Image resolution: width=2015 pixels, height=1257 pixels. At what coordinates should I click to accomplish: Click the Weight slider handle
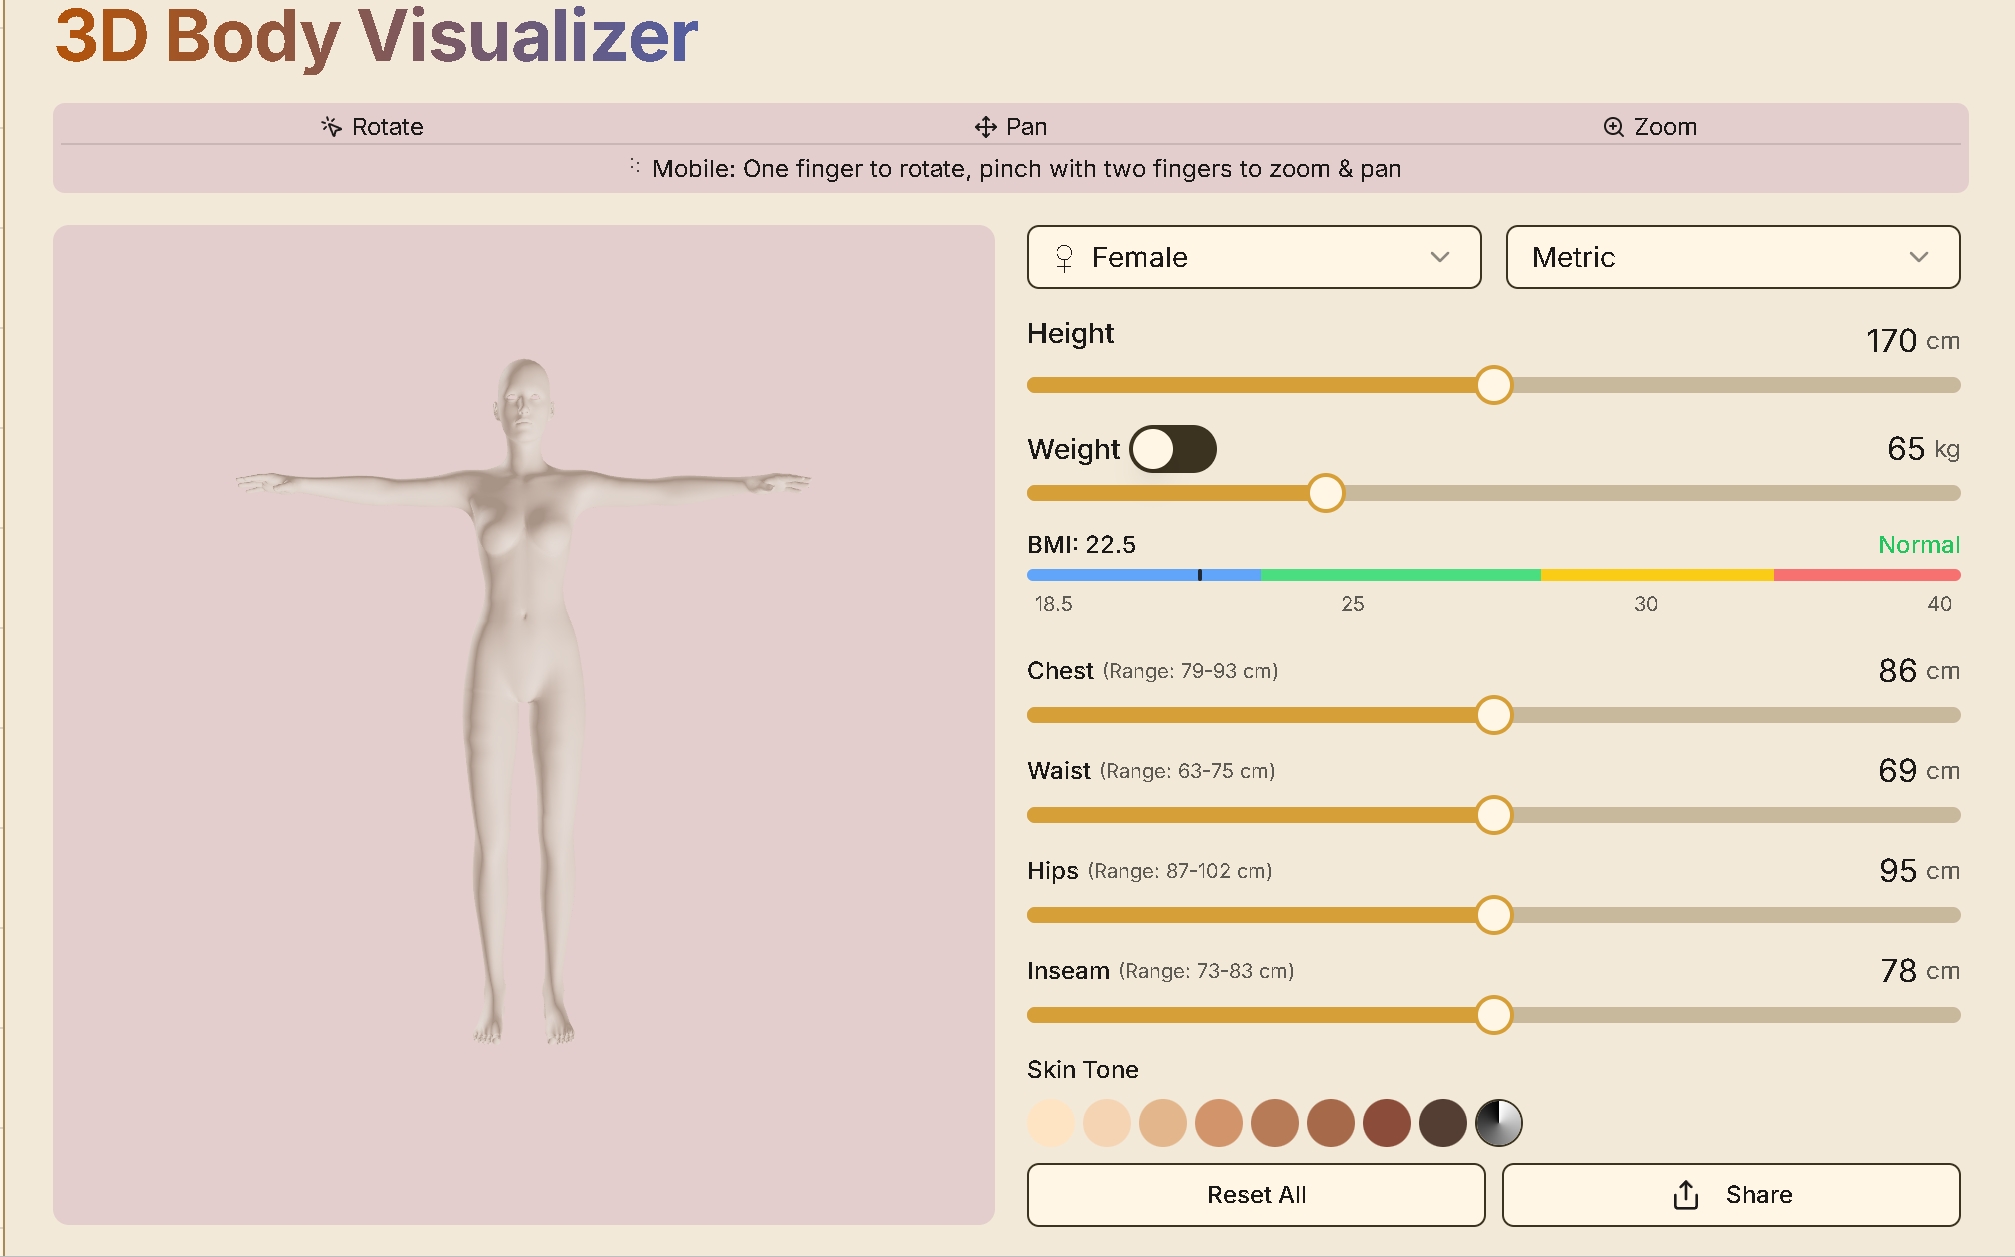point(1325,493)
